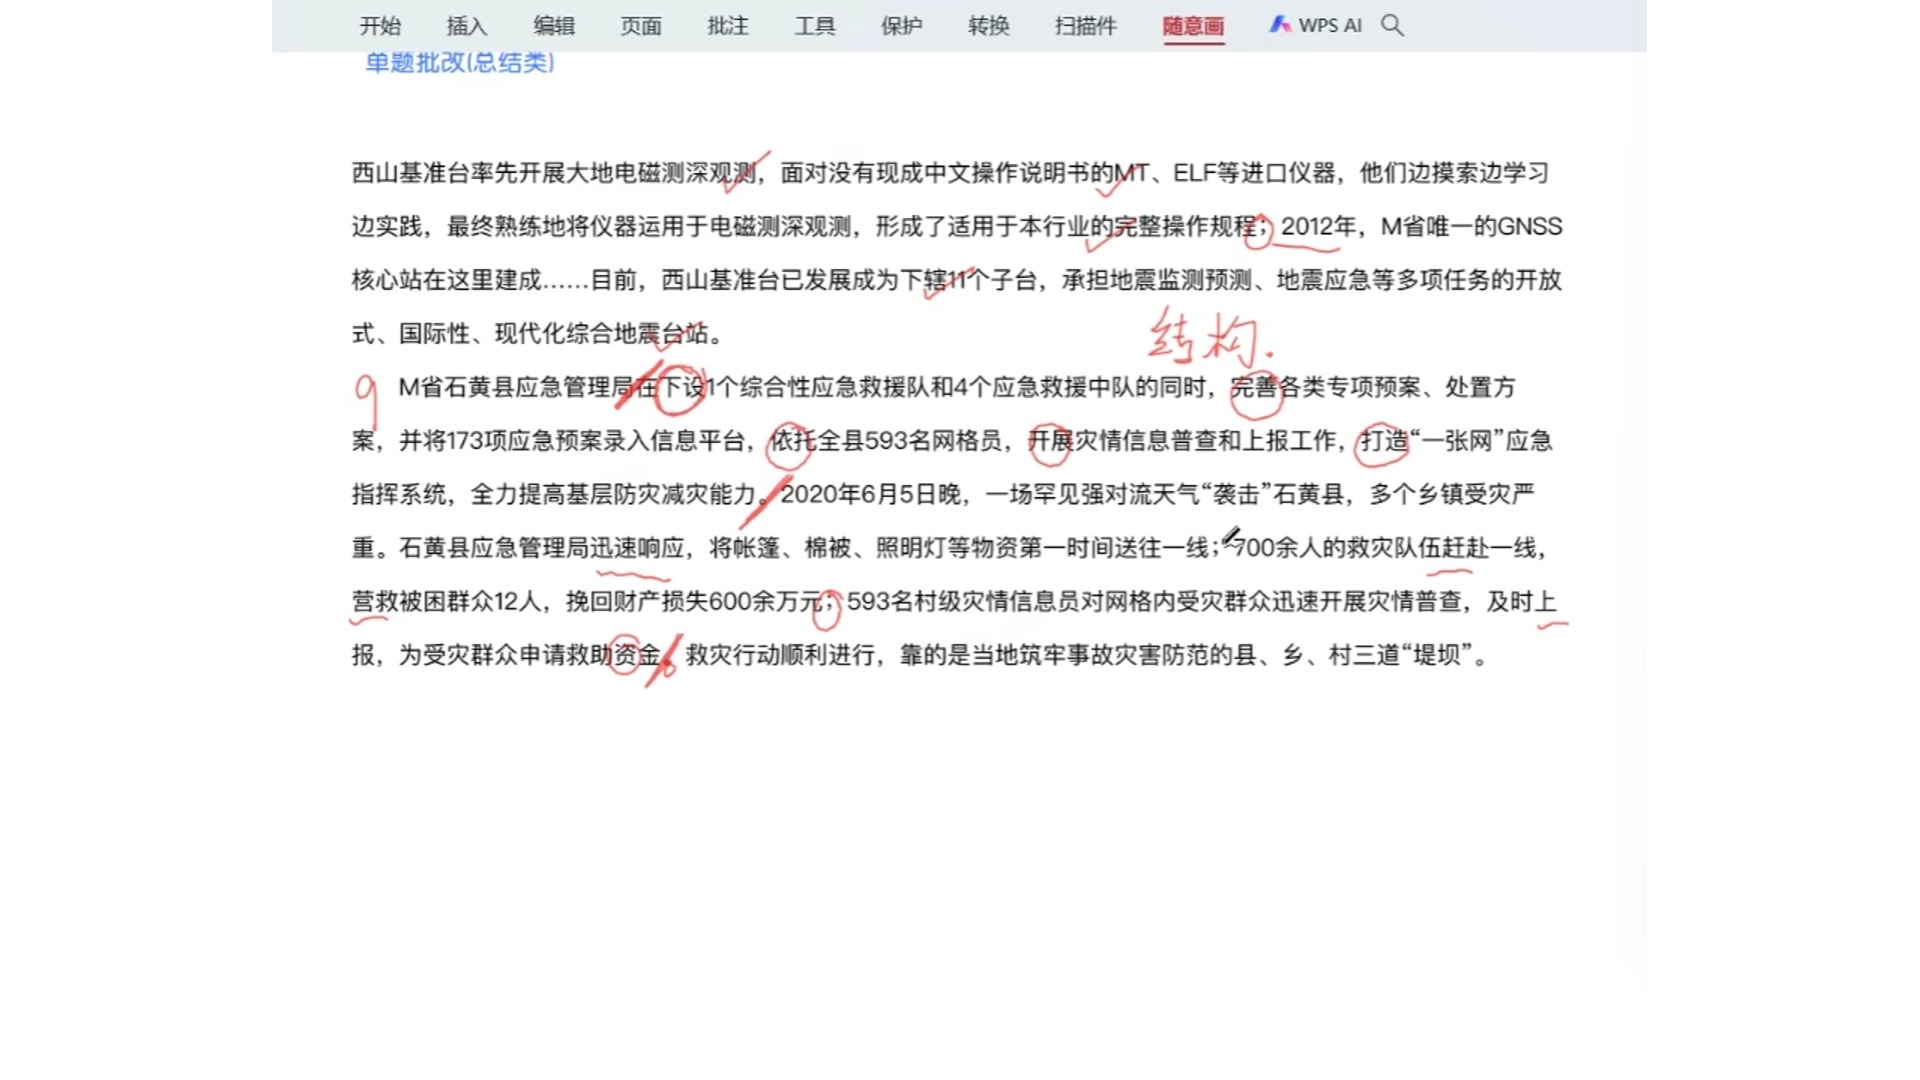The width and height of the screenshot is (1920, 1080).
Task: Open the 编辑 tab
Action: (554, 26)
